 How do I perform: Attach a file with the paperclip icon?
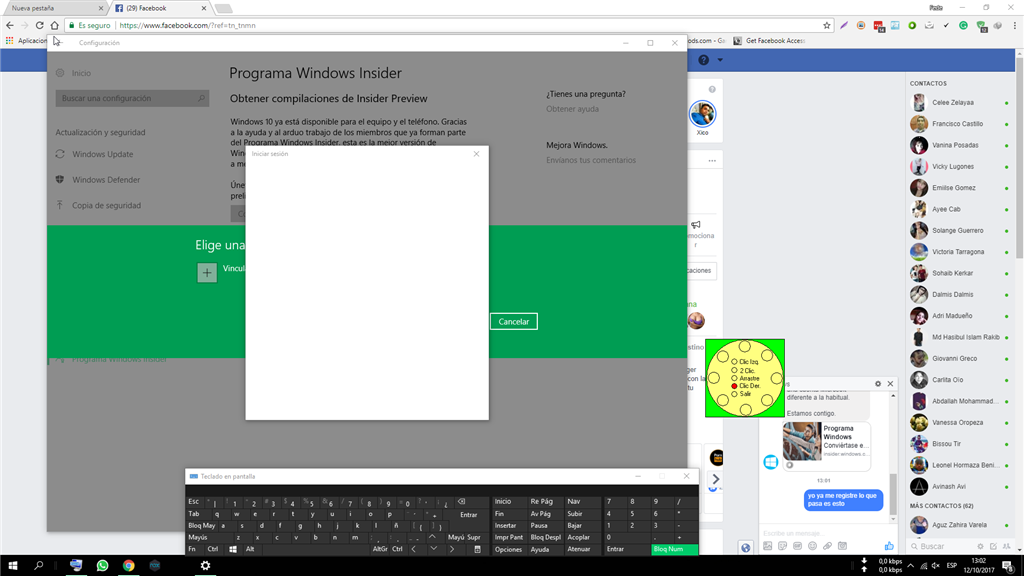coord(827,546)
